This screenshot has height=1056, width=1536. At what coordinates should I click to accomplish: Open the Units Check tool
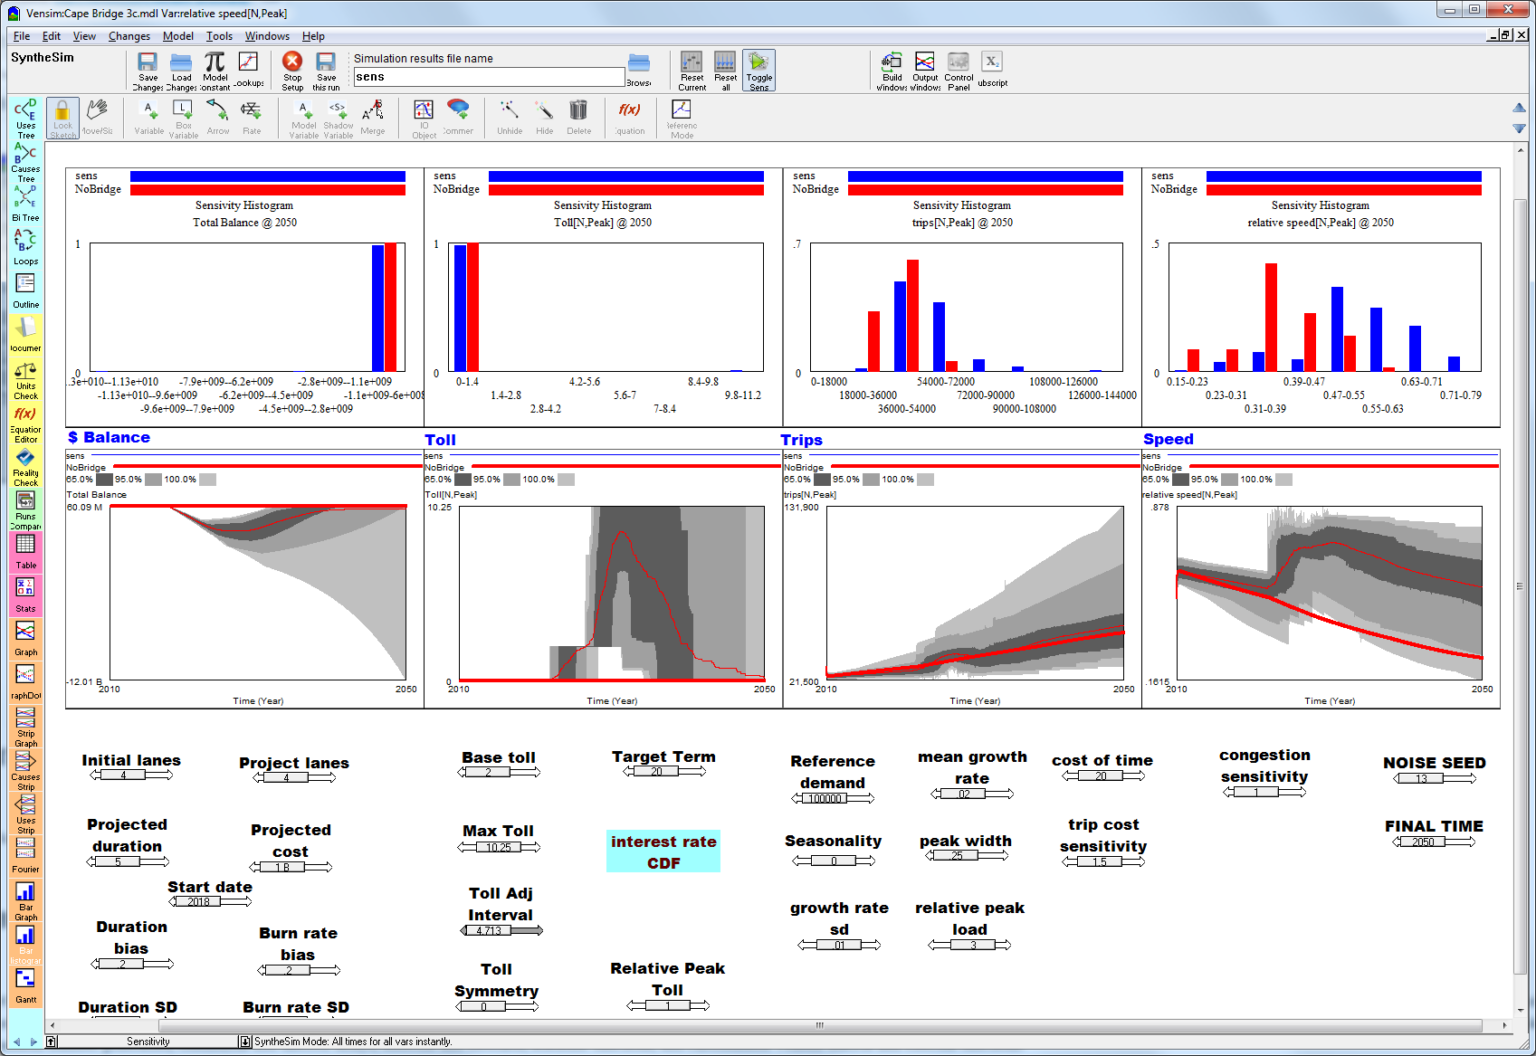coord(25,381)
